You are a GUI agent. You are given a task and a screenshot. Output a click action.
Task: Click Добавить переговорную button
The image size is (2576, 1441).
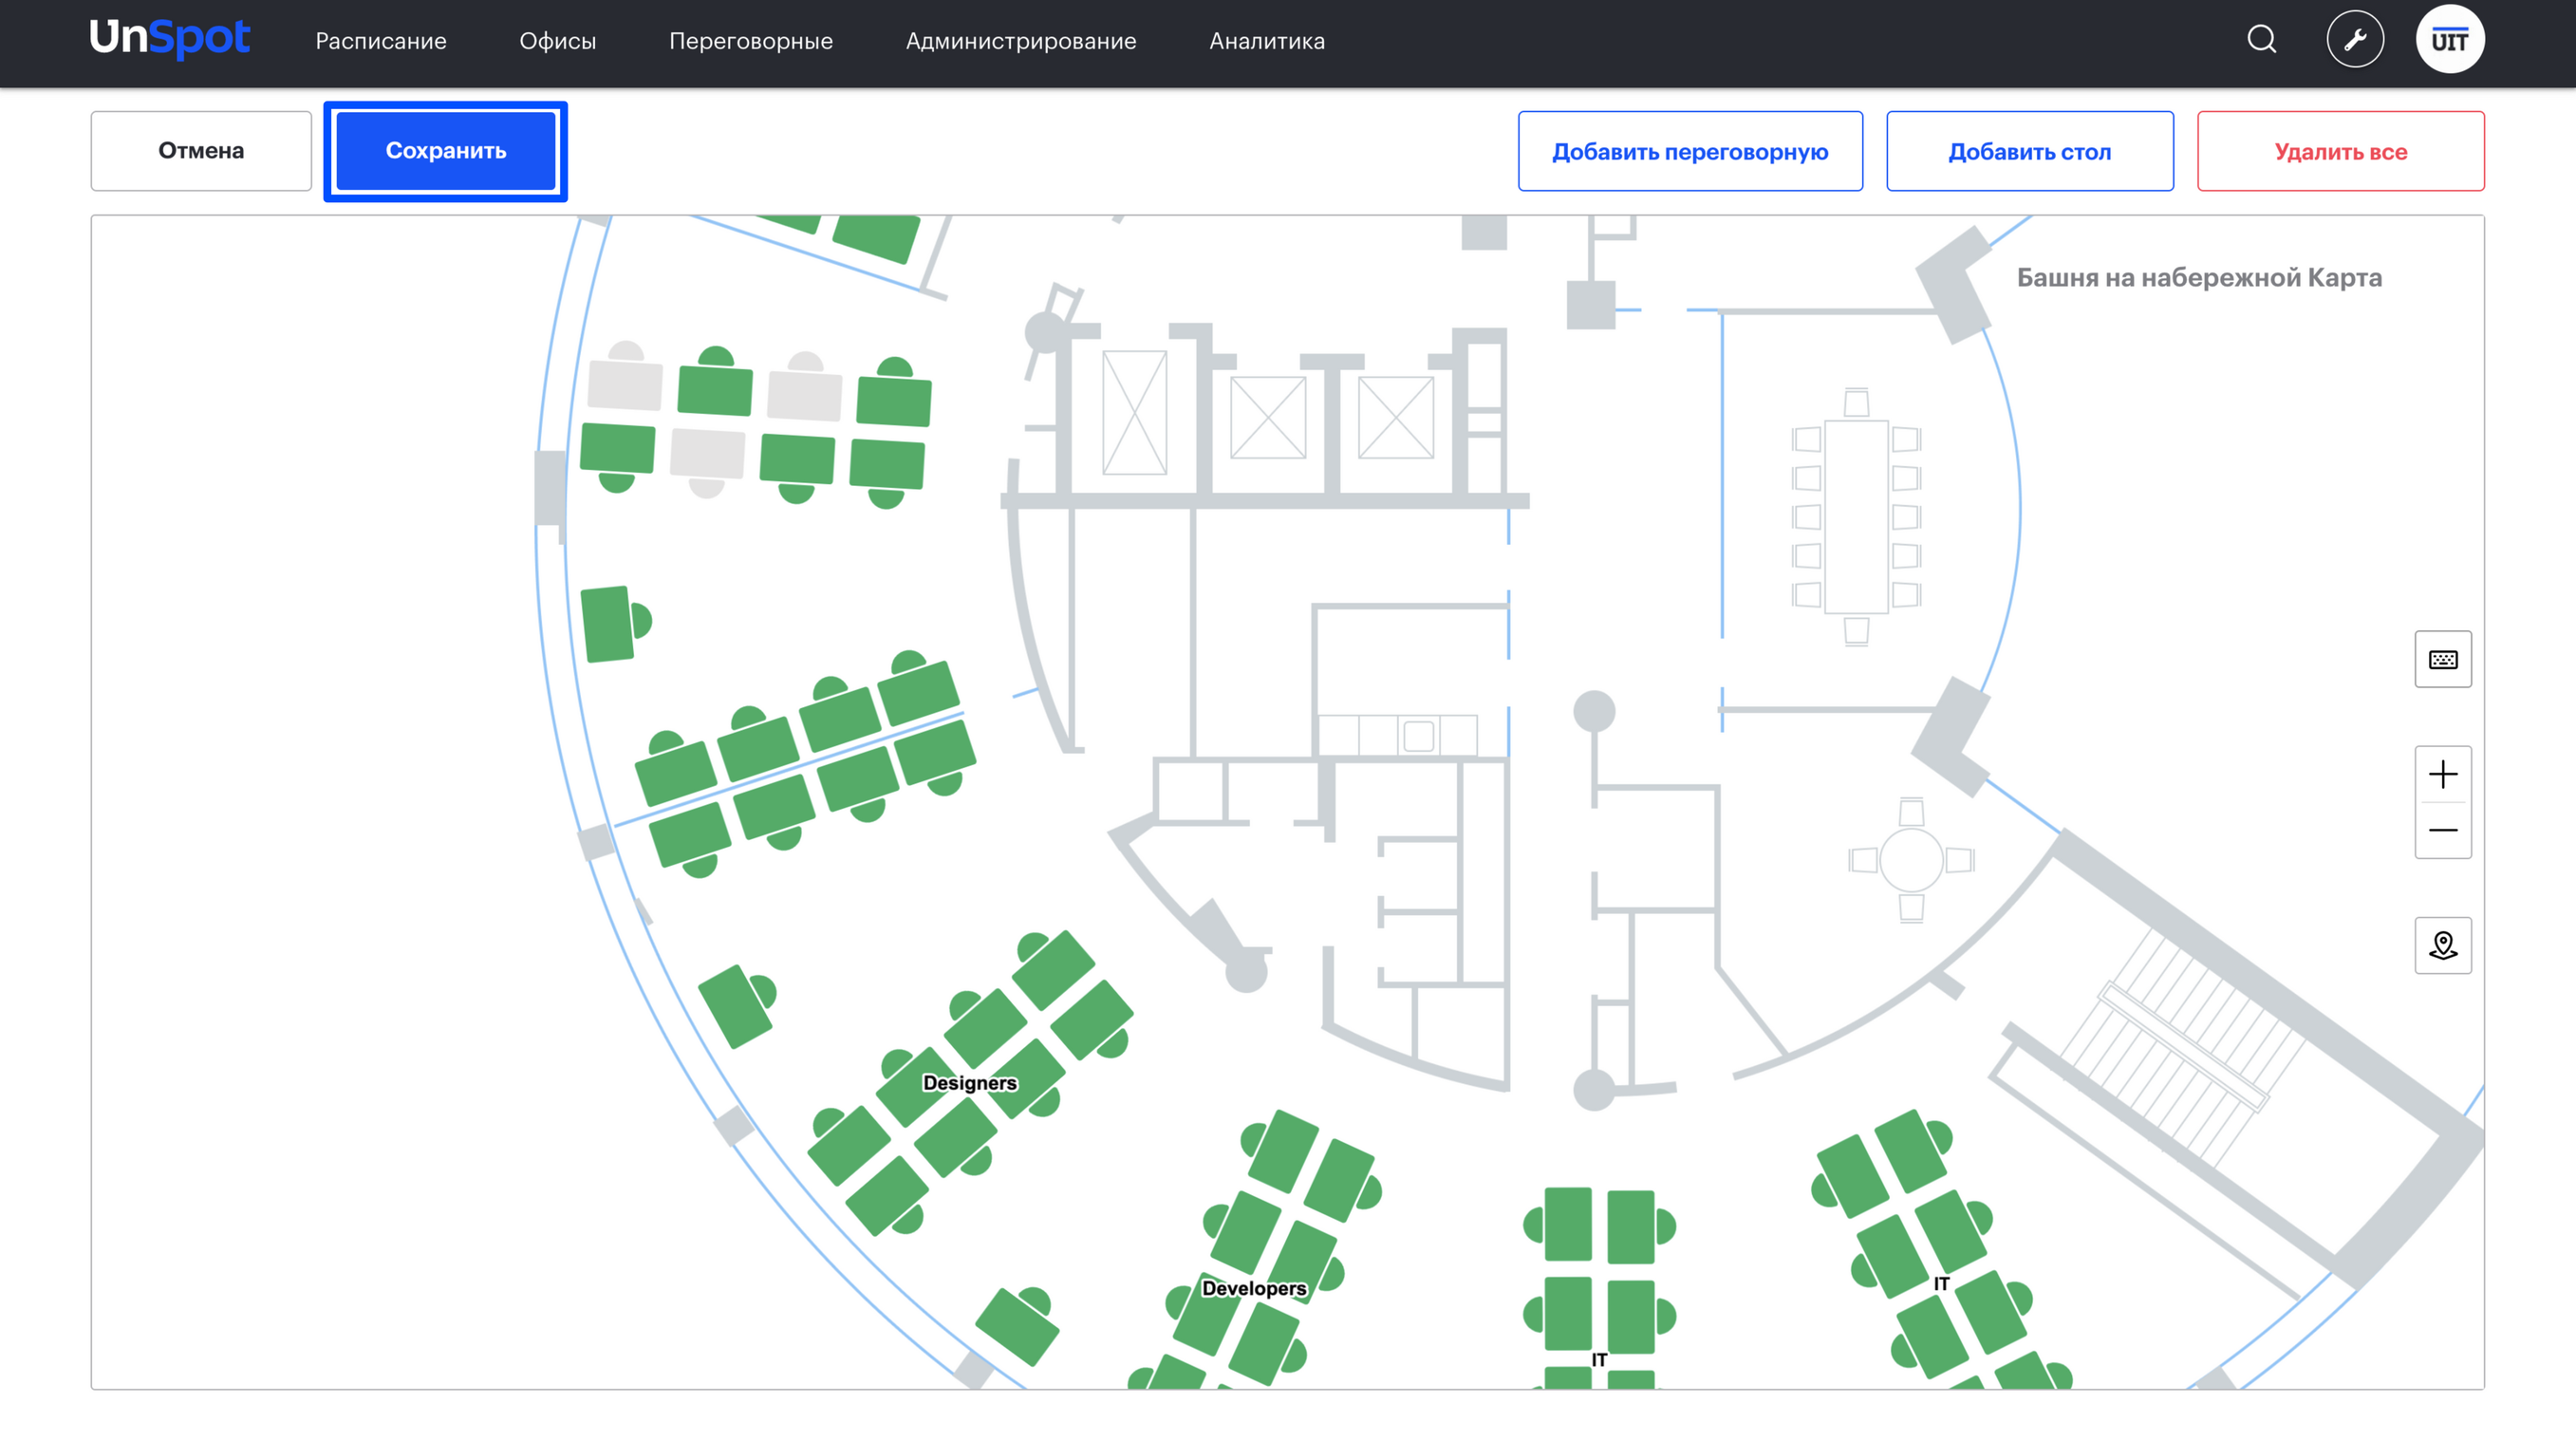(1690, 151)
